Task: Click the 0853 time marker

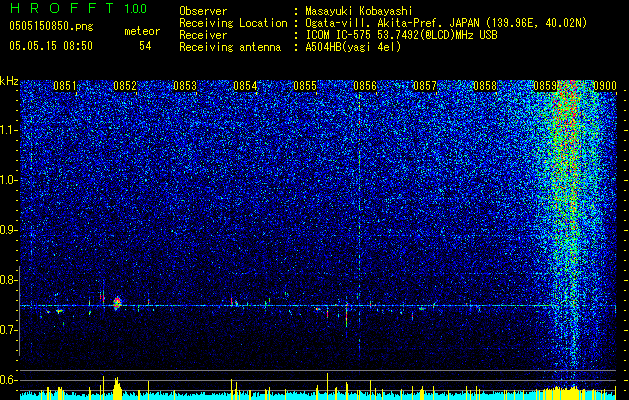Action: click(x=185, y=86)
